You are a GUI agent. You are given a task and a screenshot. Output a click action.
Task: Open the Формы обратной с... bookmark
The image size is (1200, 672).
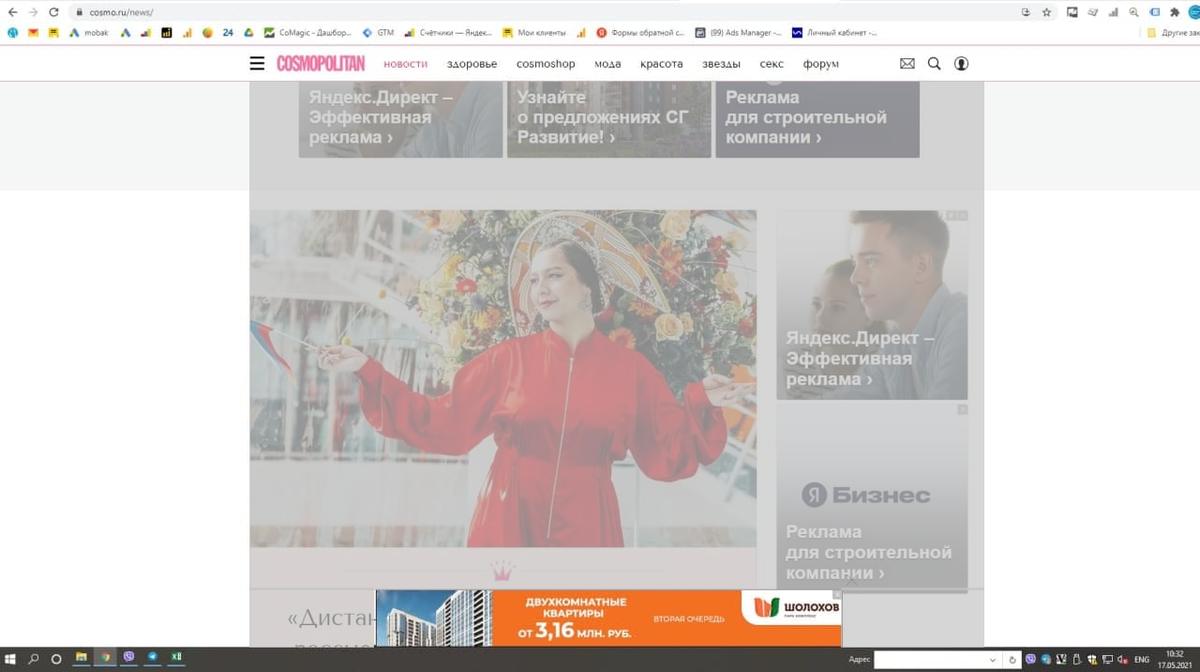(x=640, y=33)
